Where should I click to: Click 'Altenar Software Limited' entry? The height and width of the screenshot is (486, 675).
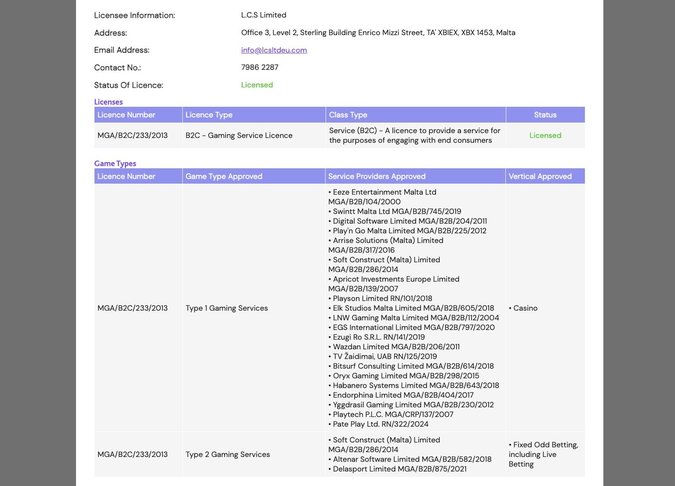tap(409, 459)
